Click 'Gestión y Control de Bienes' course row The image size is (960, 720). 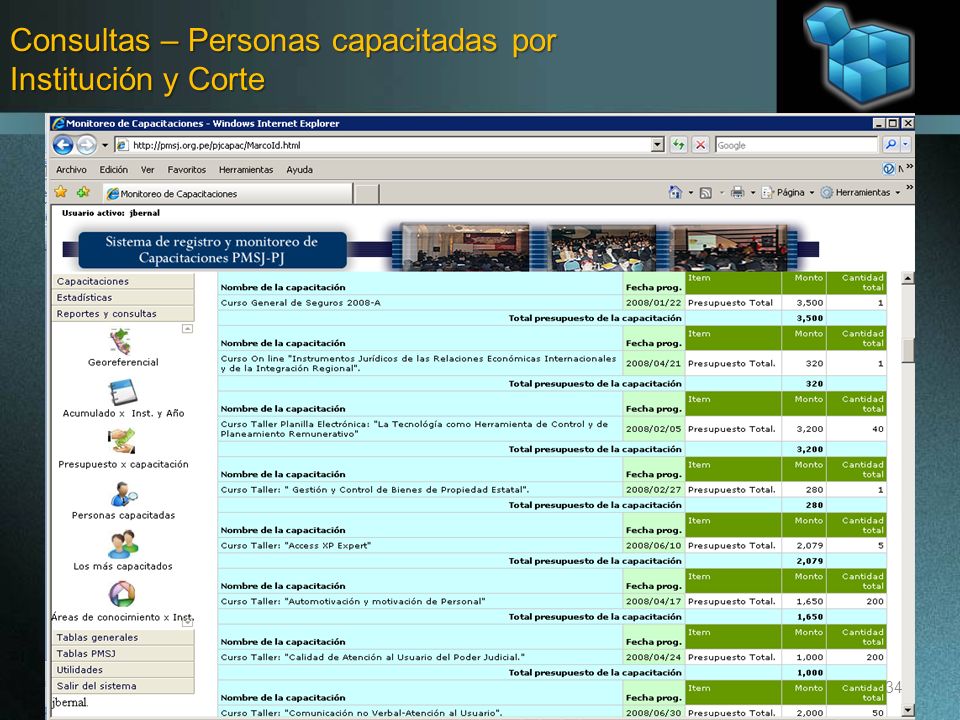point(421,490)
